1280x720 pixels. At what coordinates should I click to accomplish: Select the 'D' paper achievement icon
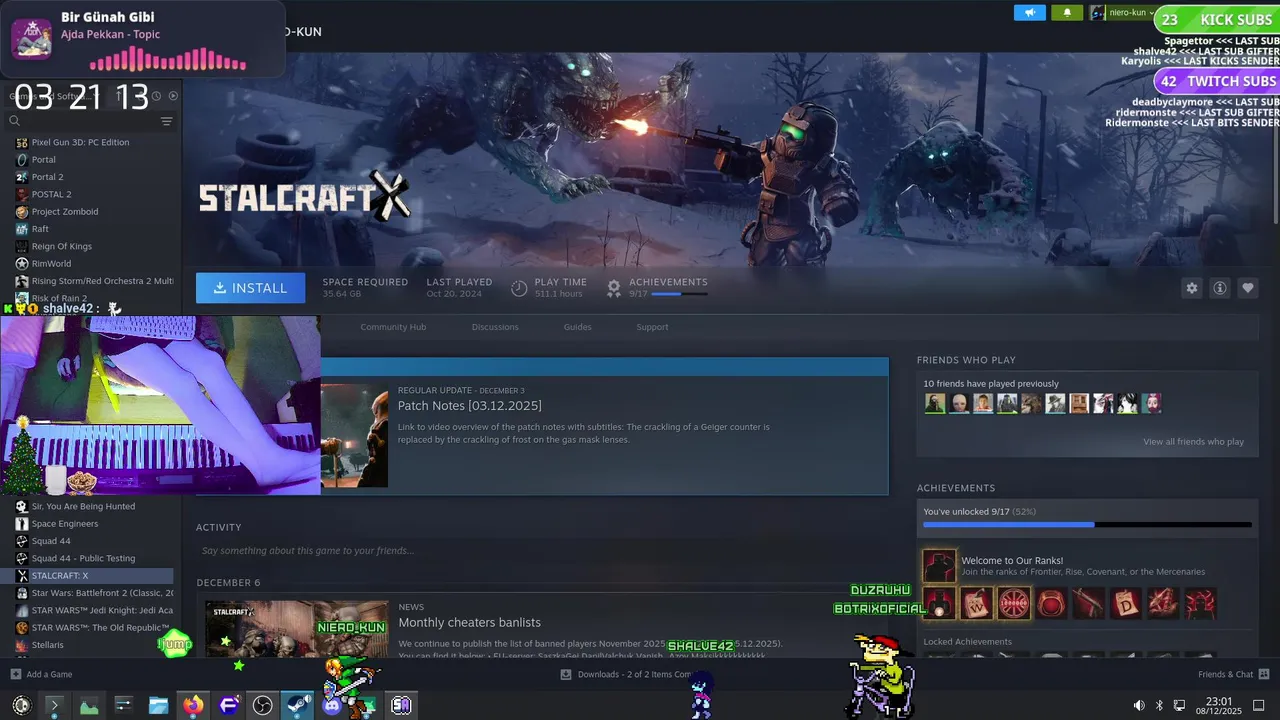[1126, 603]
